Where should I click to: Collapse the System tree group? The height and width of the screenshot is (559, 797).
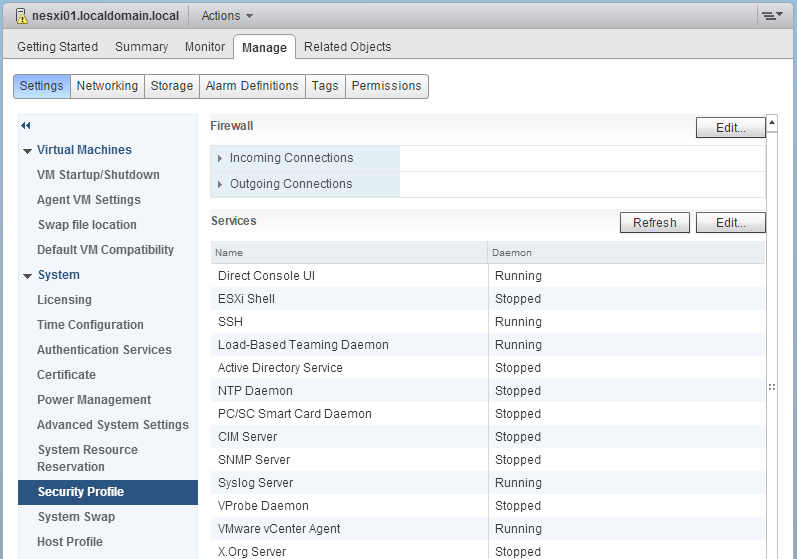pyautogui.click(x=27, y=276)
